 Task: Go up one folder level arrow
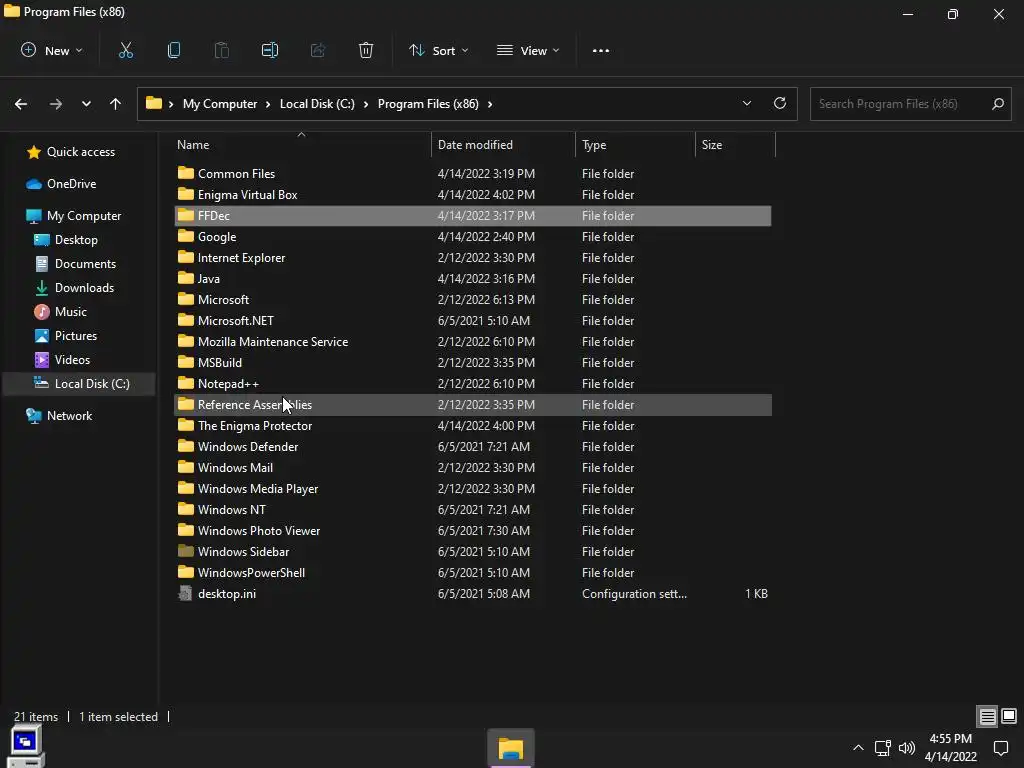[x=116, y=104]
